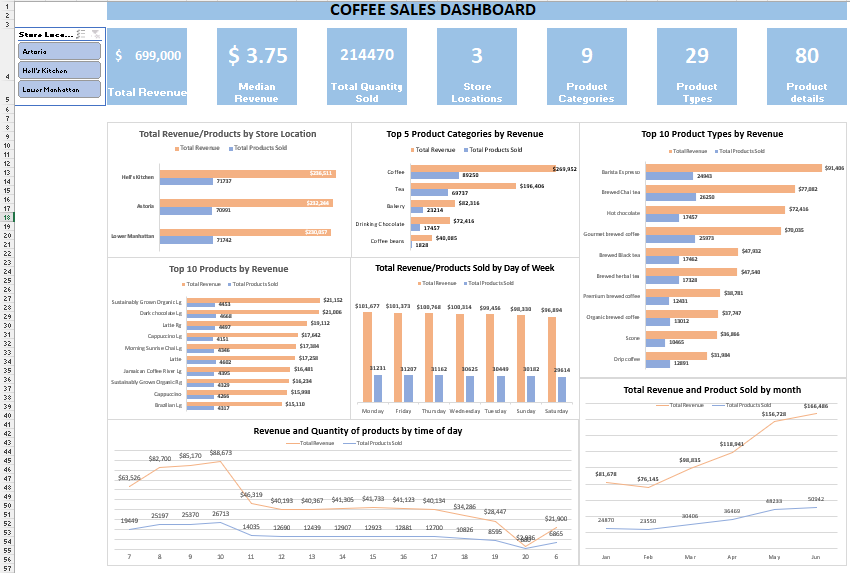
Task: Click the row 40 header
Action: 7,415
